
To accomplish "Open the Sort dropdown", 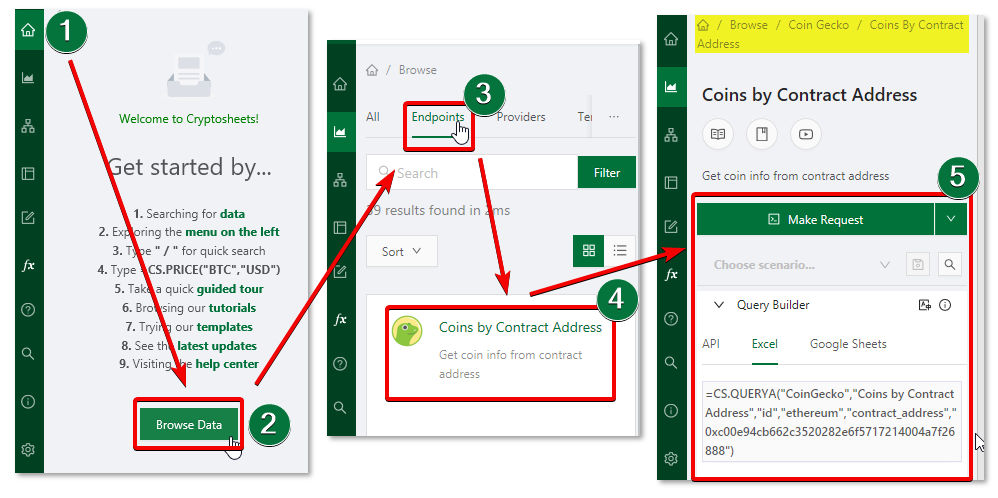I will coord(402,251).
